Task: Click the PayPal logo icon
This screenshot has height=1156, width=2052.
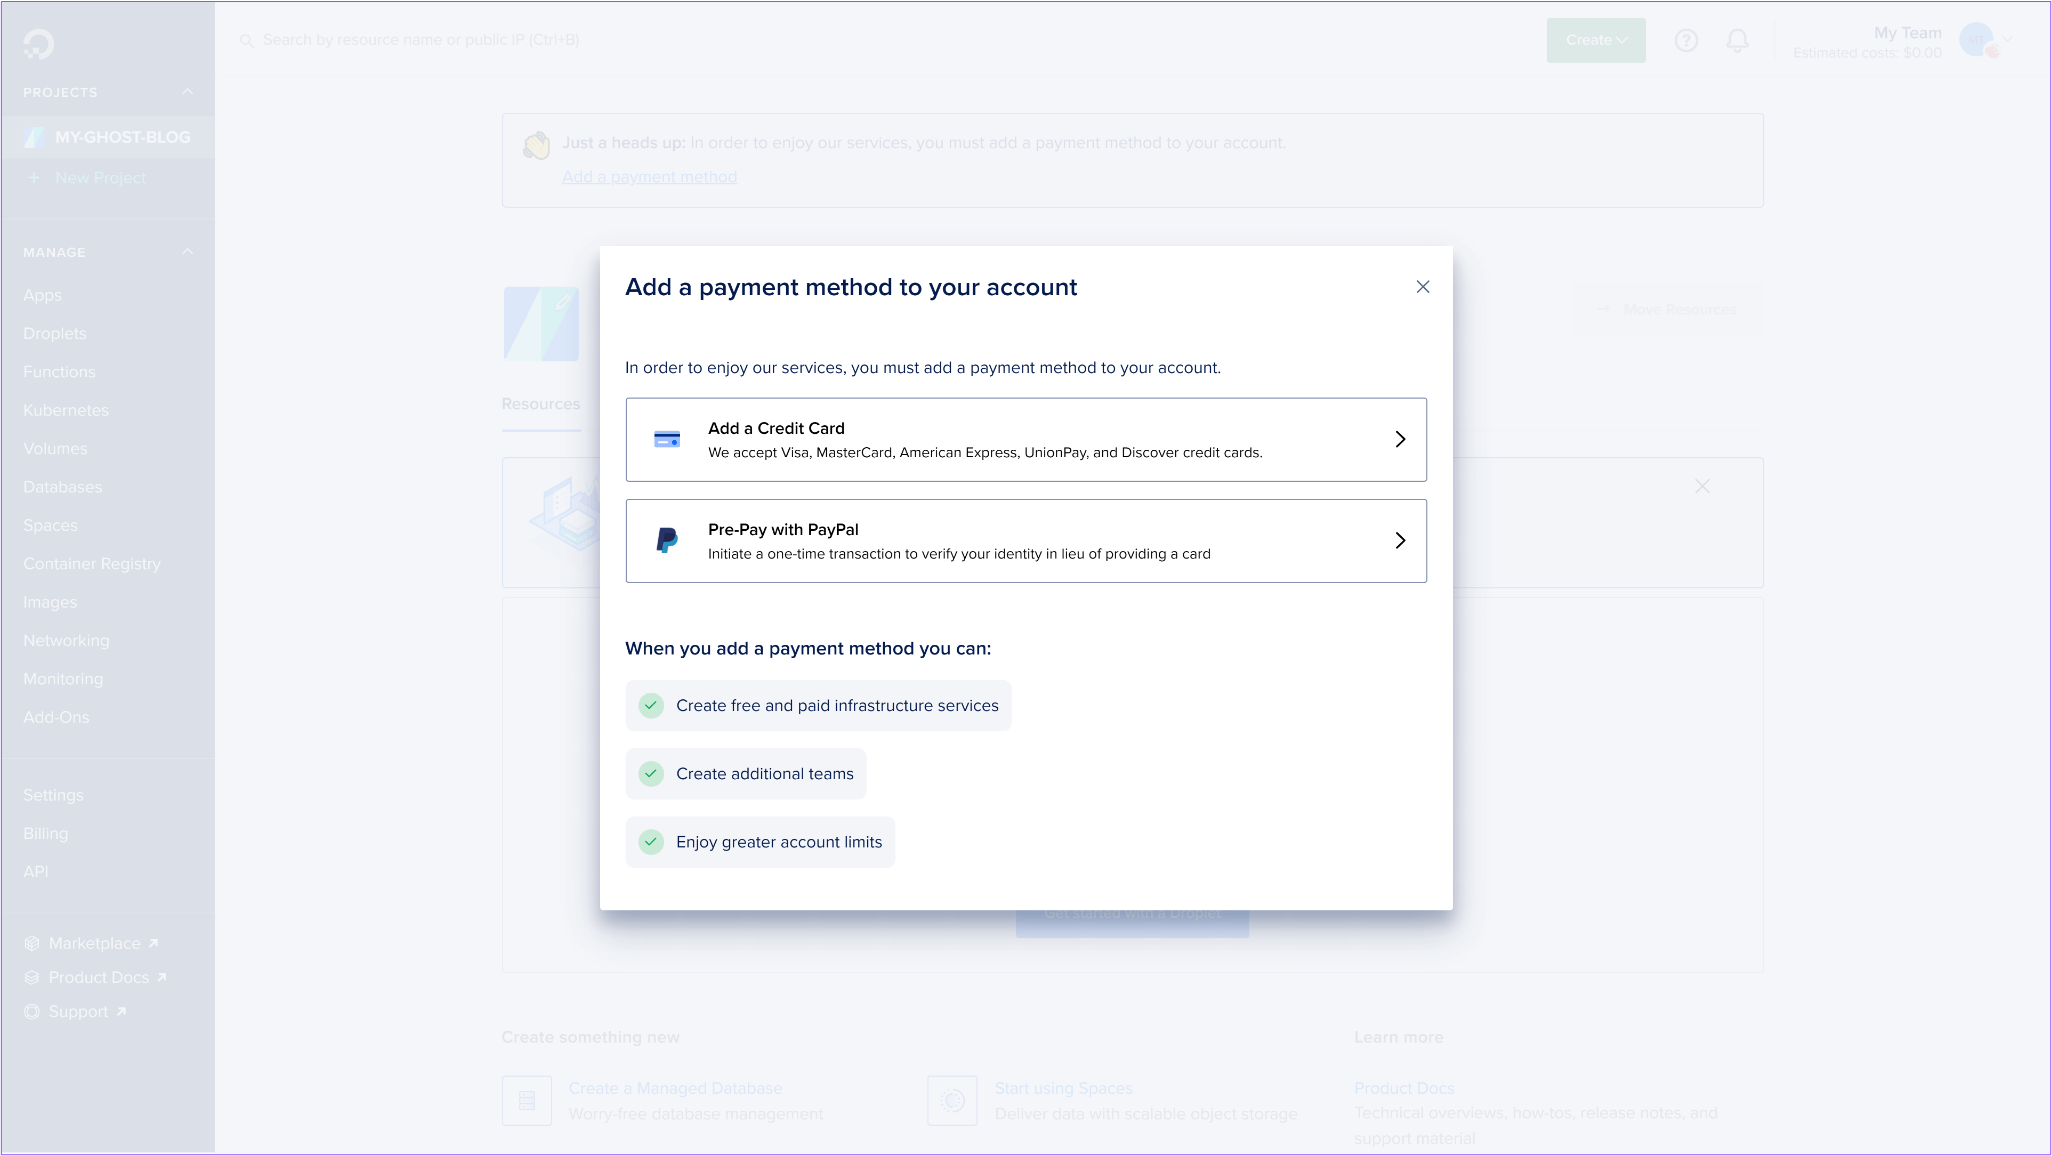Action: [667, 541]
